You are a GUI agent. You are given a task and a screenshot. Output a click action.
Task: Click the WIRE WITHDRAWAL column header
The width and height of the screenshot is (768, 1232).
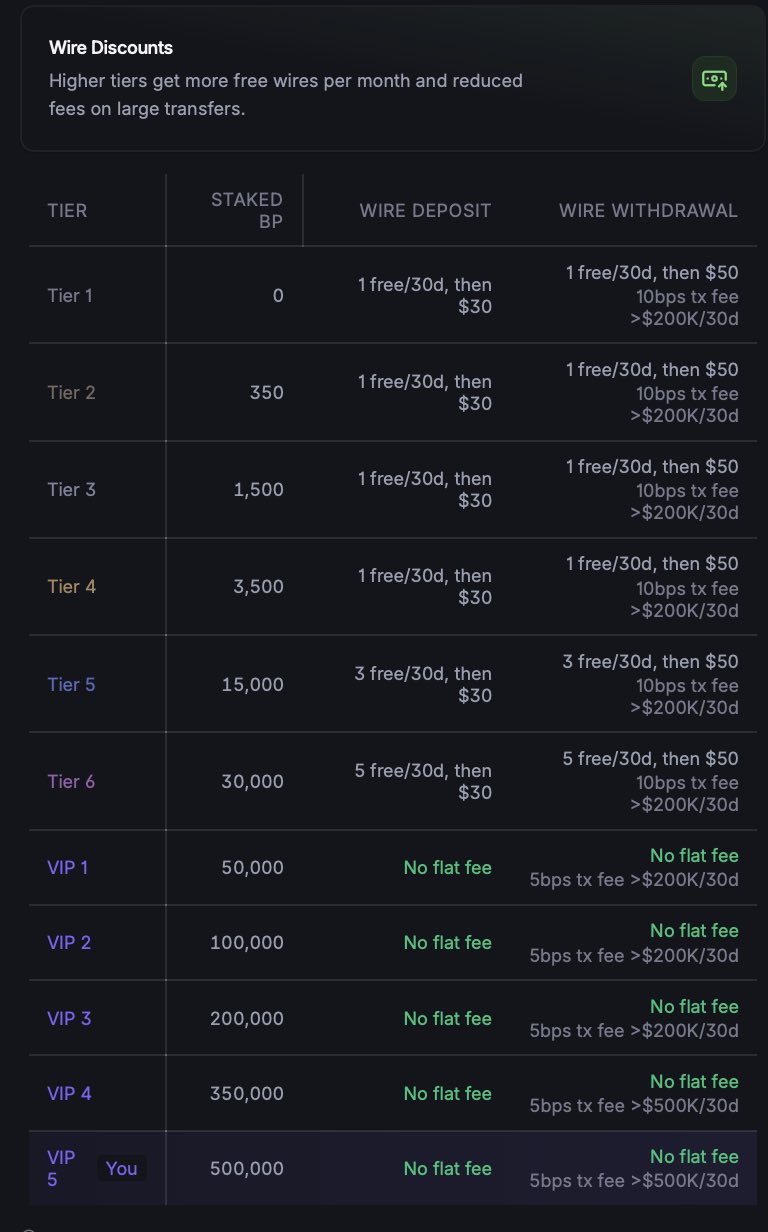[x=648, y=211]
